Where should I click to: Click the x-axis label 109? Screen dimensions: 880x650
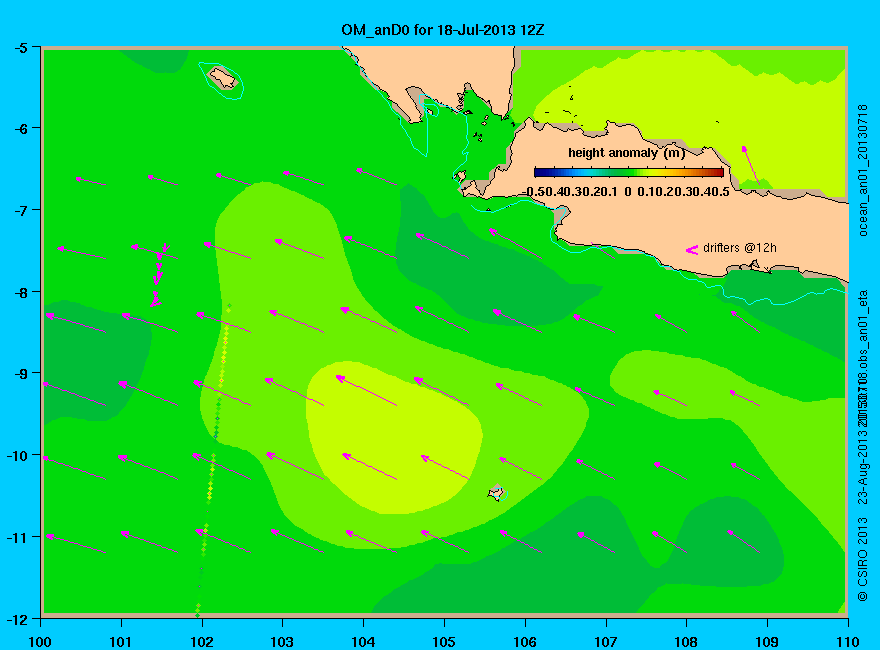(x=767, y=641)
